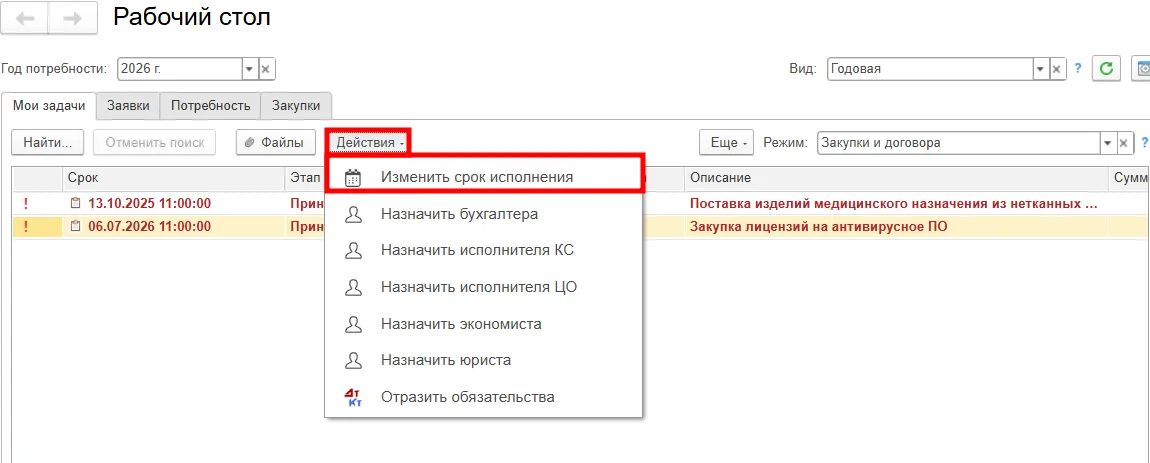The height and width of the screenshot is (463, 1150).
Task: Click description Поставка изделий медицинского назначения
Action: click(894, 203)
